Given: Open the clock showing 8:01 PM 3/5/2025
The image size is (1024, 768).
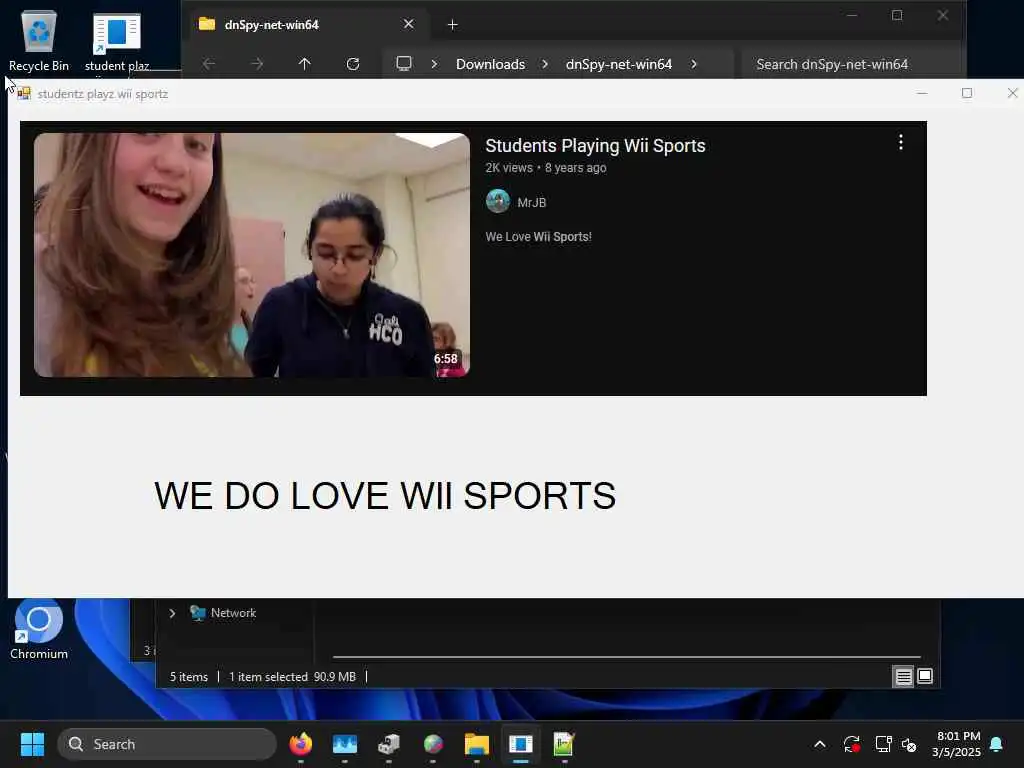Looking at the screenshot, I should [x=957, y=744].
